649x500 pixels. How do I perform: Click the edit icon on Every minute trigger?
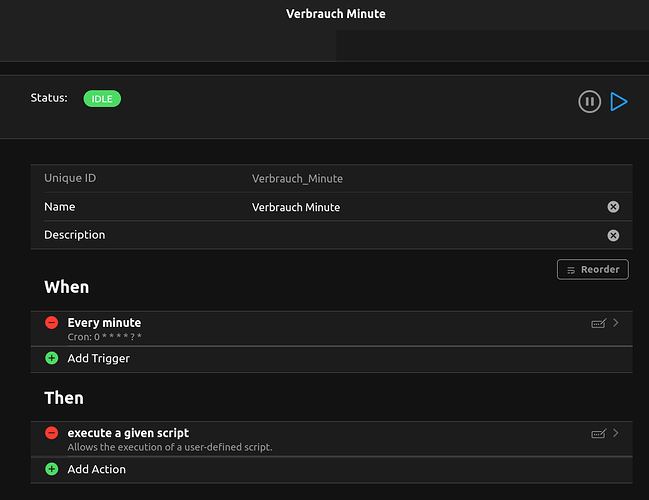point(598,323)
